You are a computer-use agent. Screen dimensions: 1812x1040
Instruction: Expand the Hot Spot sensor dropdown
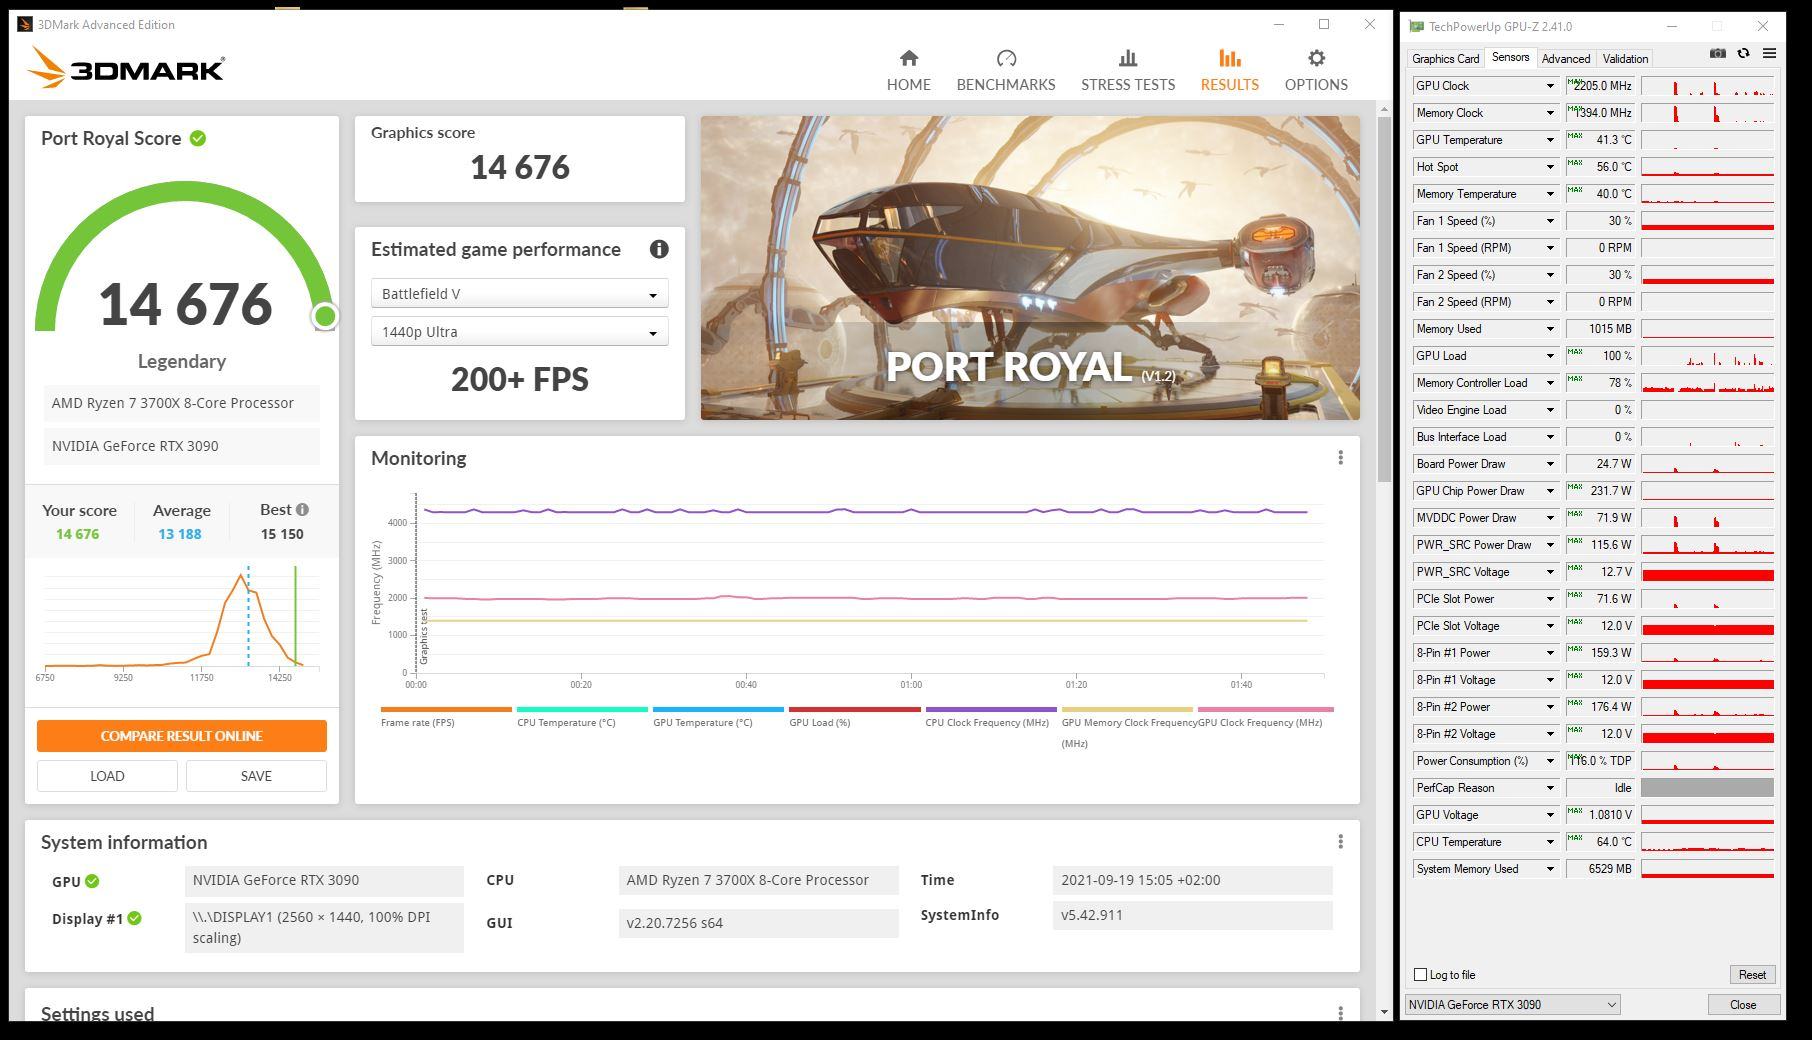click(1550, 167)
